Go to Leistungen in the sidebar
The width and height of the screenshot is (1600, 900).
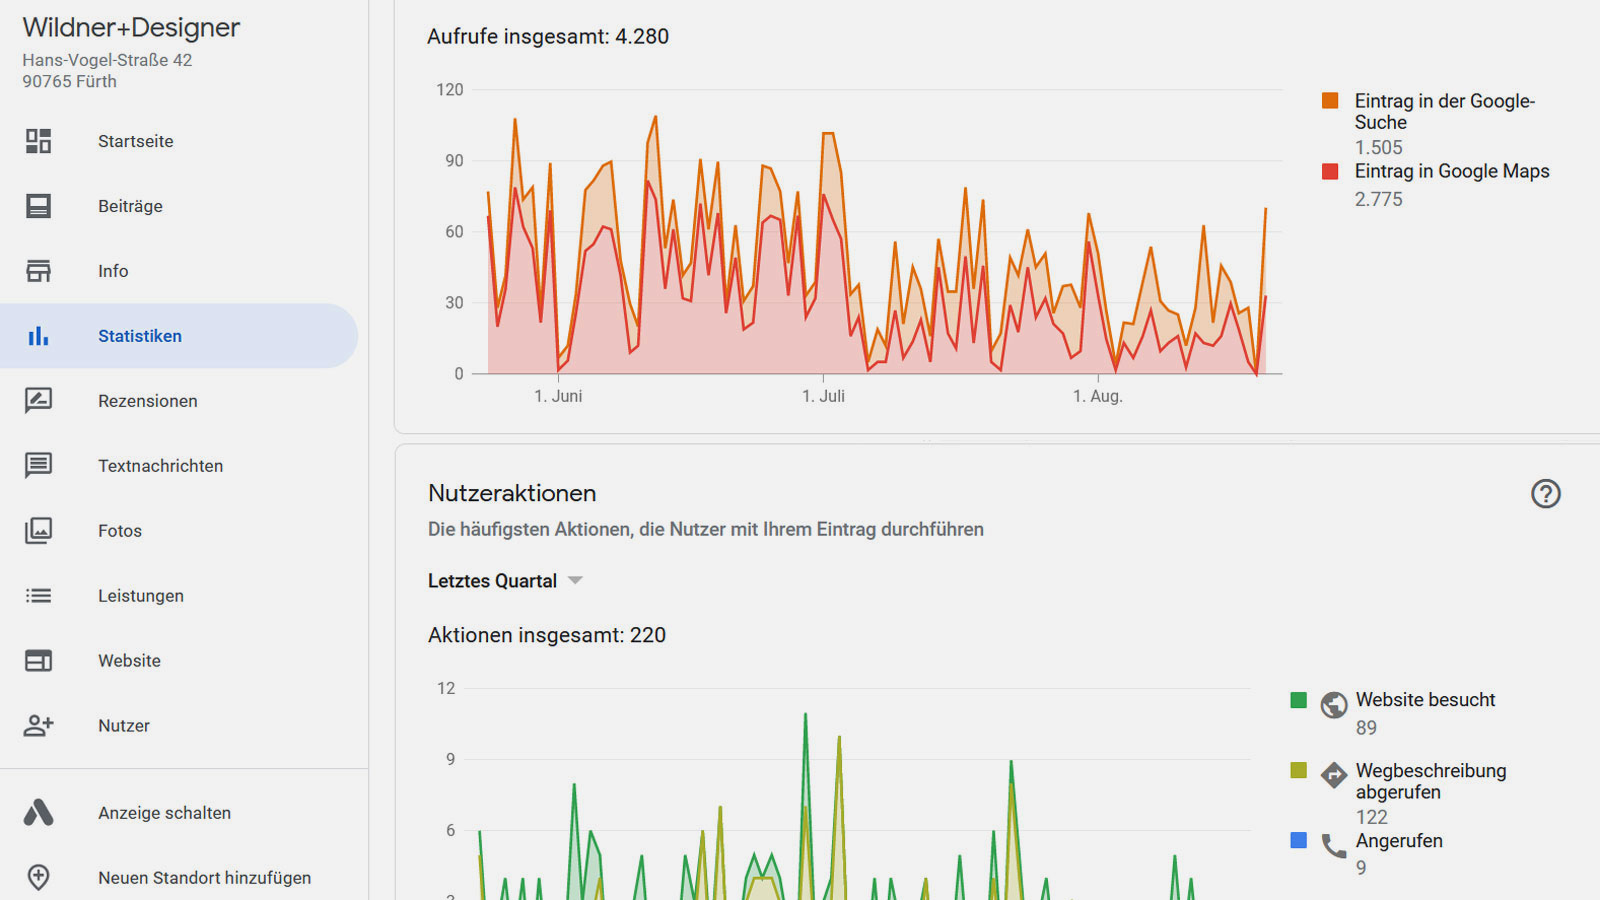[140, 596]
